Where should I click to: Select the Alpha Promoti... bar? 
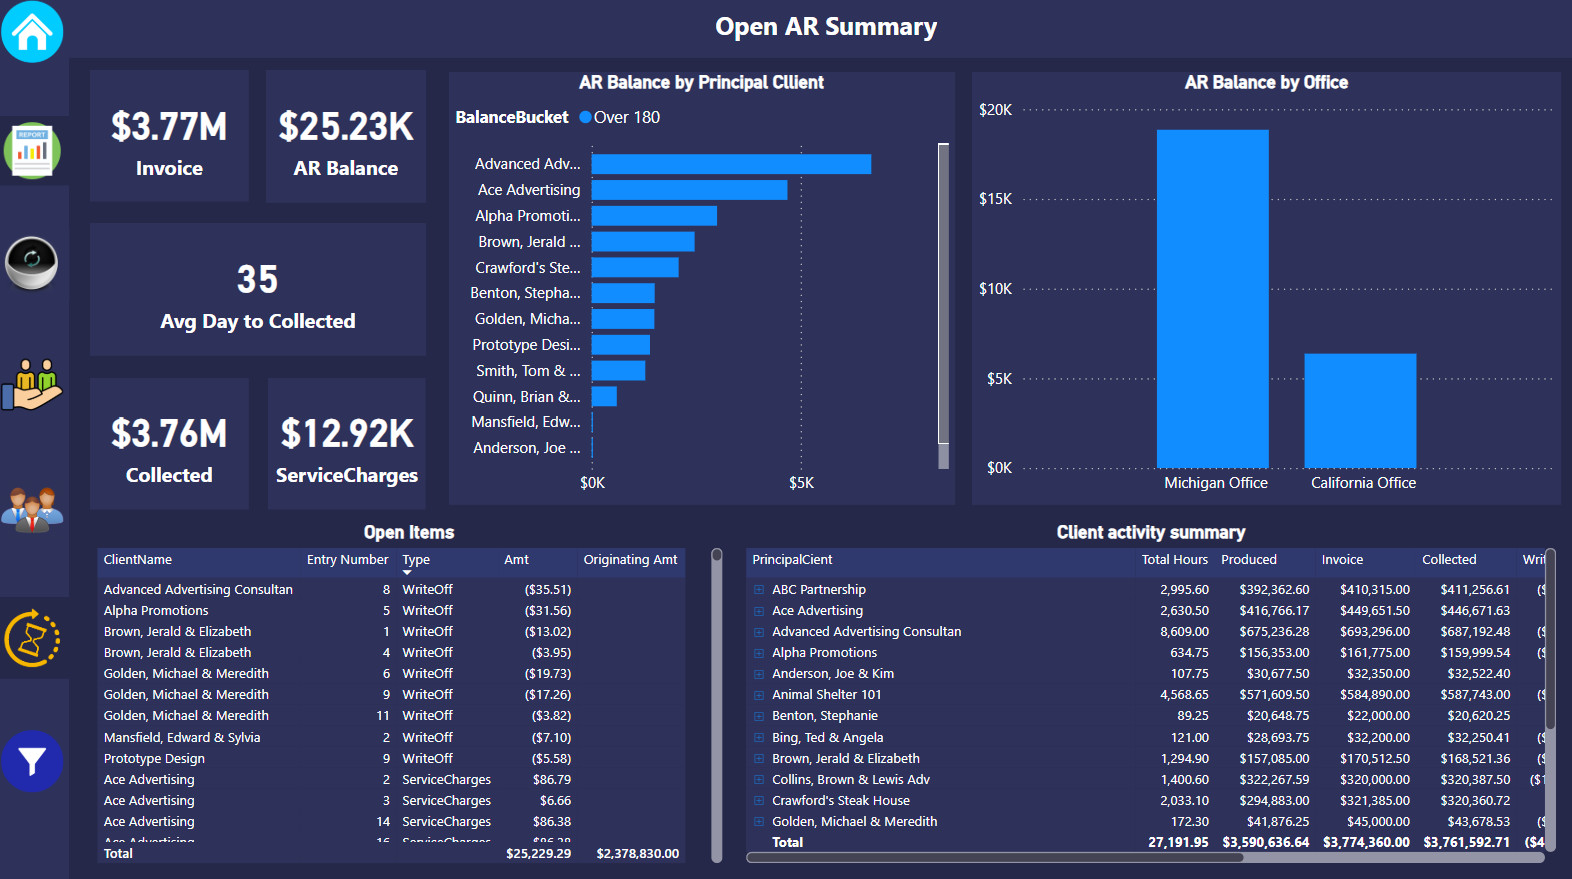(x=654, y=216)
